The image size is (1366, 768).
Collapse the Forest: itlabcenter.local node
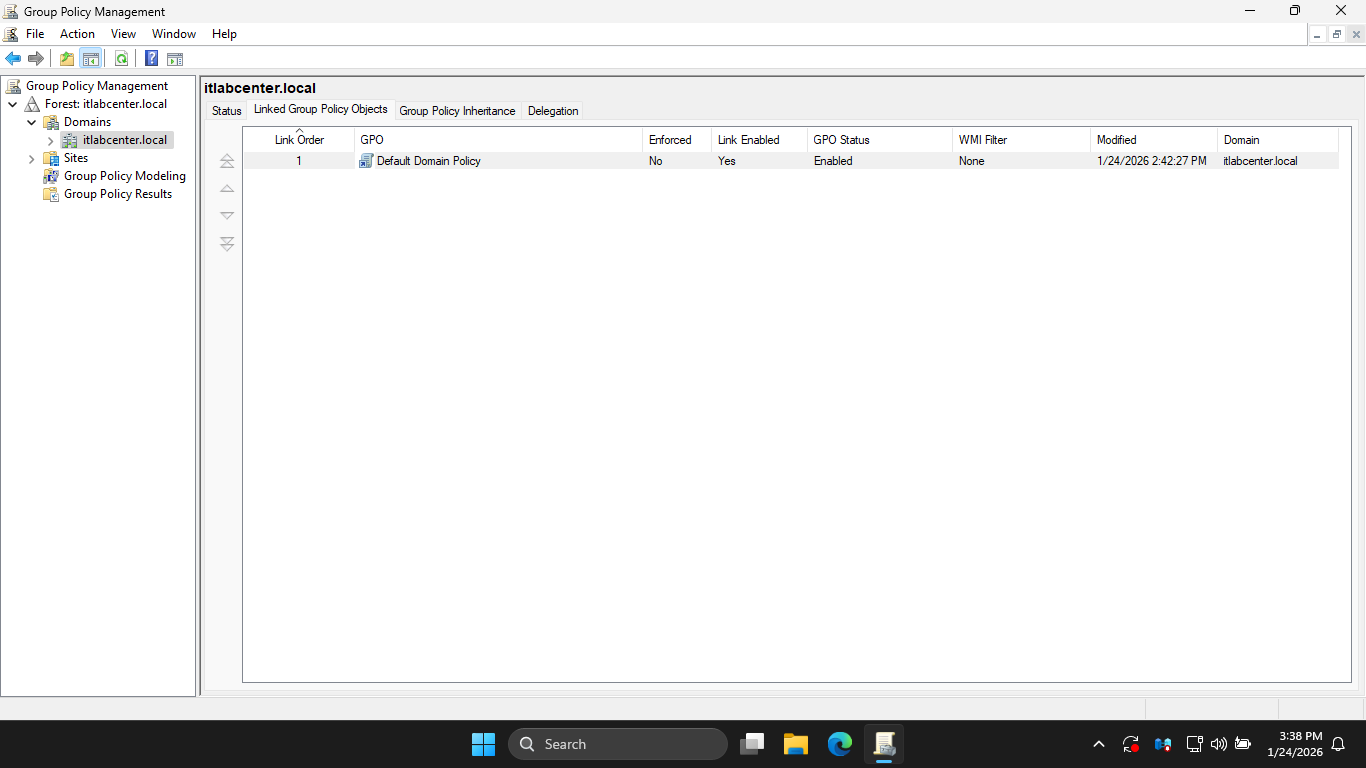(x=13, y=105)
